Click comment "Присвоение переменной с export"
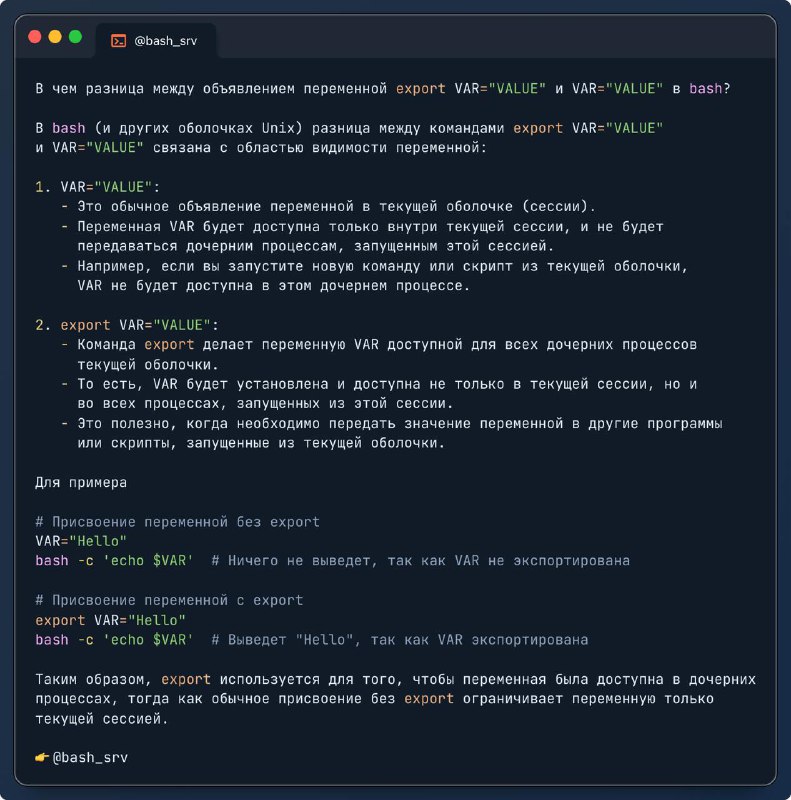Screen dimensions: 791x800 pyautogui.click(x=169, y=600)
